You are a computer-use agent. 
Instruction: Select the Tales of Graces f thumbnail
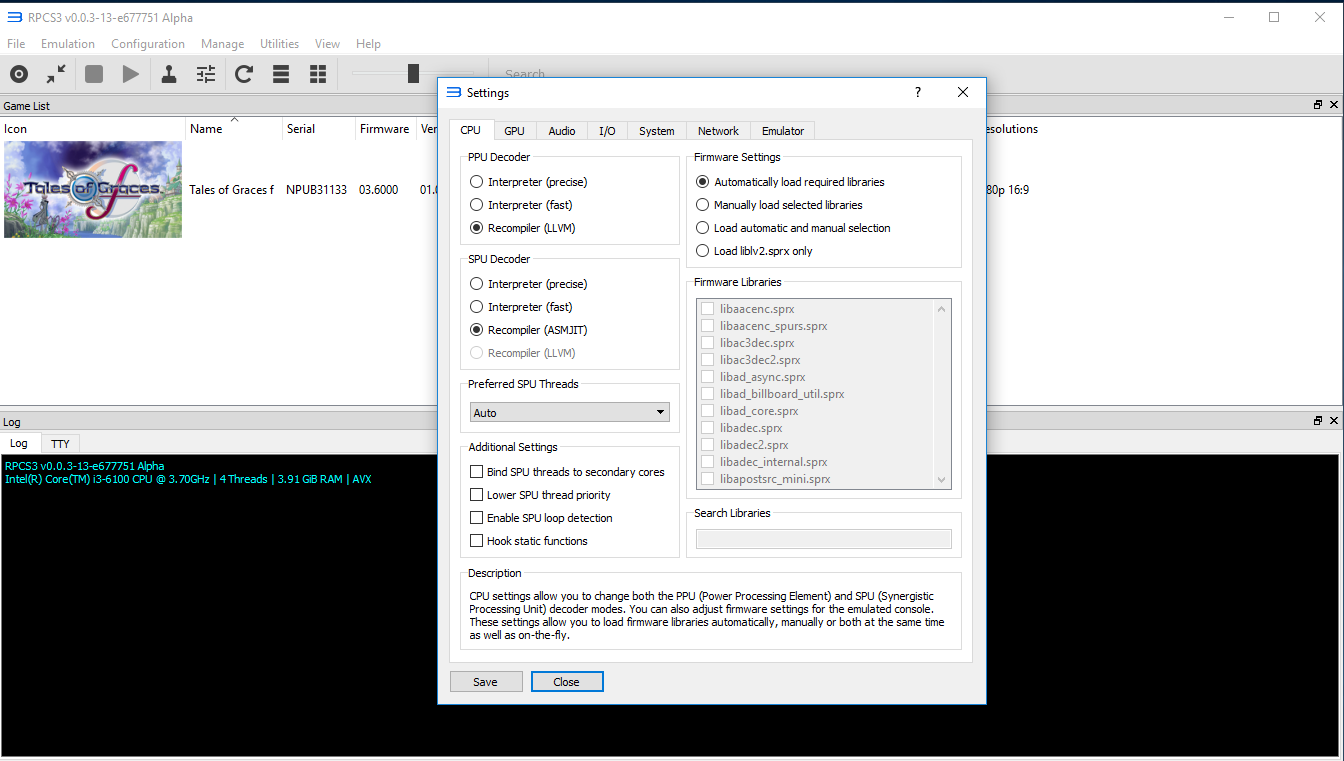pos(93,189)
